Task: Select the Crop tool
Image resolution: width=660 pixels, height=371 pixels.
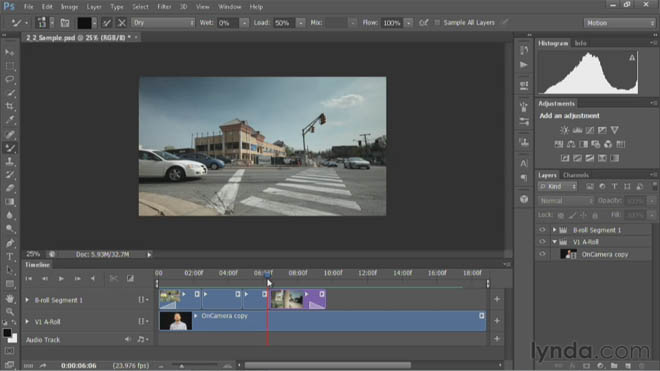Action: (x=10, y=106)
